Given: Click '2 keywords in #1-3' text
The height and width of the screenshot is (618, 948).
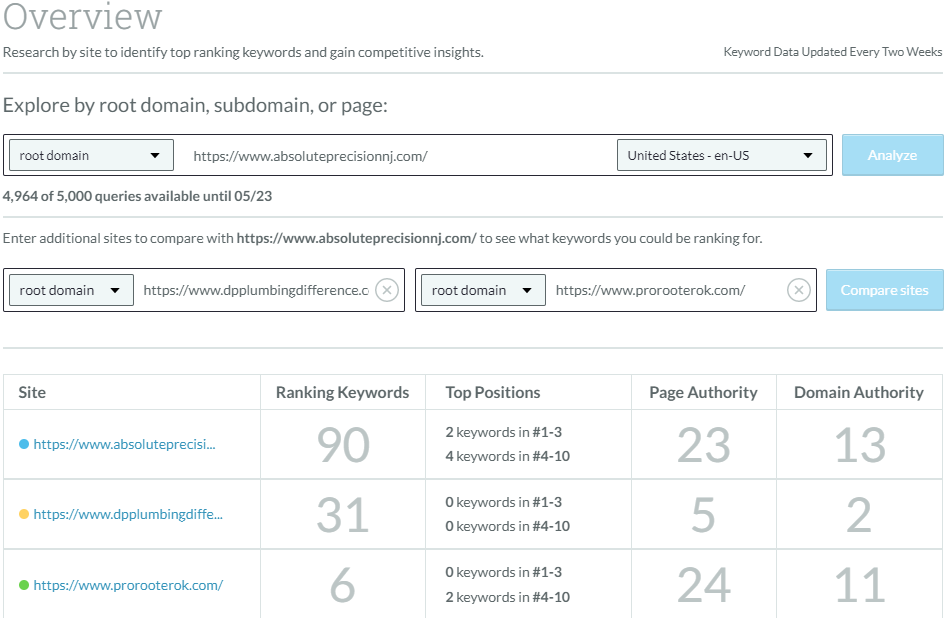Looking at the screenshot, I should coord(504,432).
